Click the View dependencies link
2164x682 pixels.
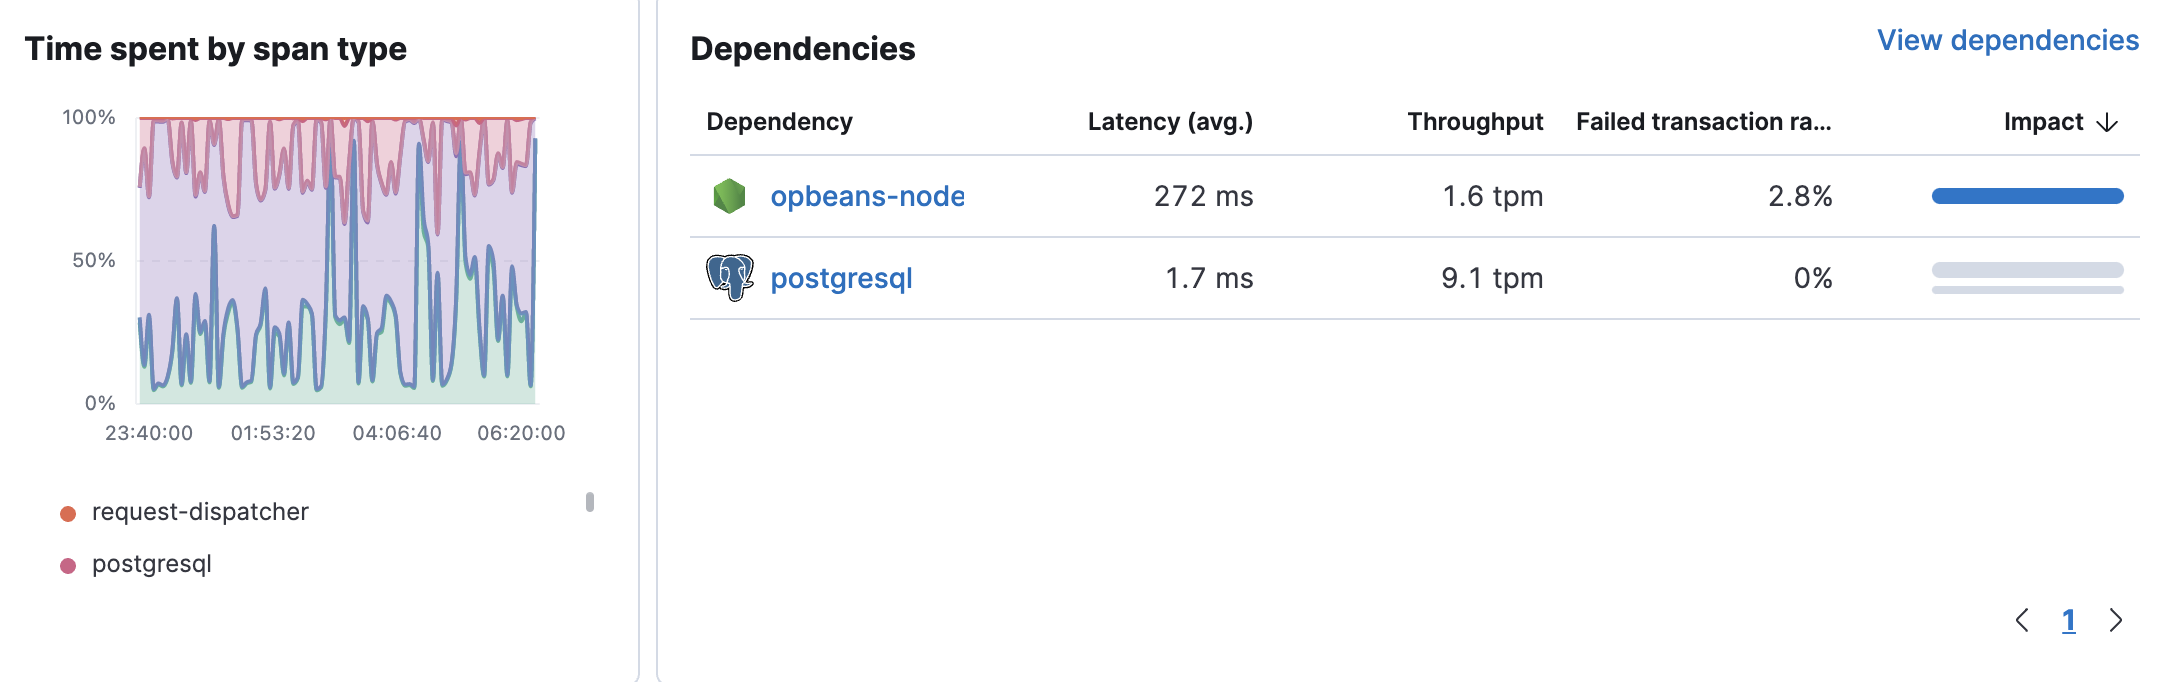pyautogui.click(x=2006, y=42)
